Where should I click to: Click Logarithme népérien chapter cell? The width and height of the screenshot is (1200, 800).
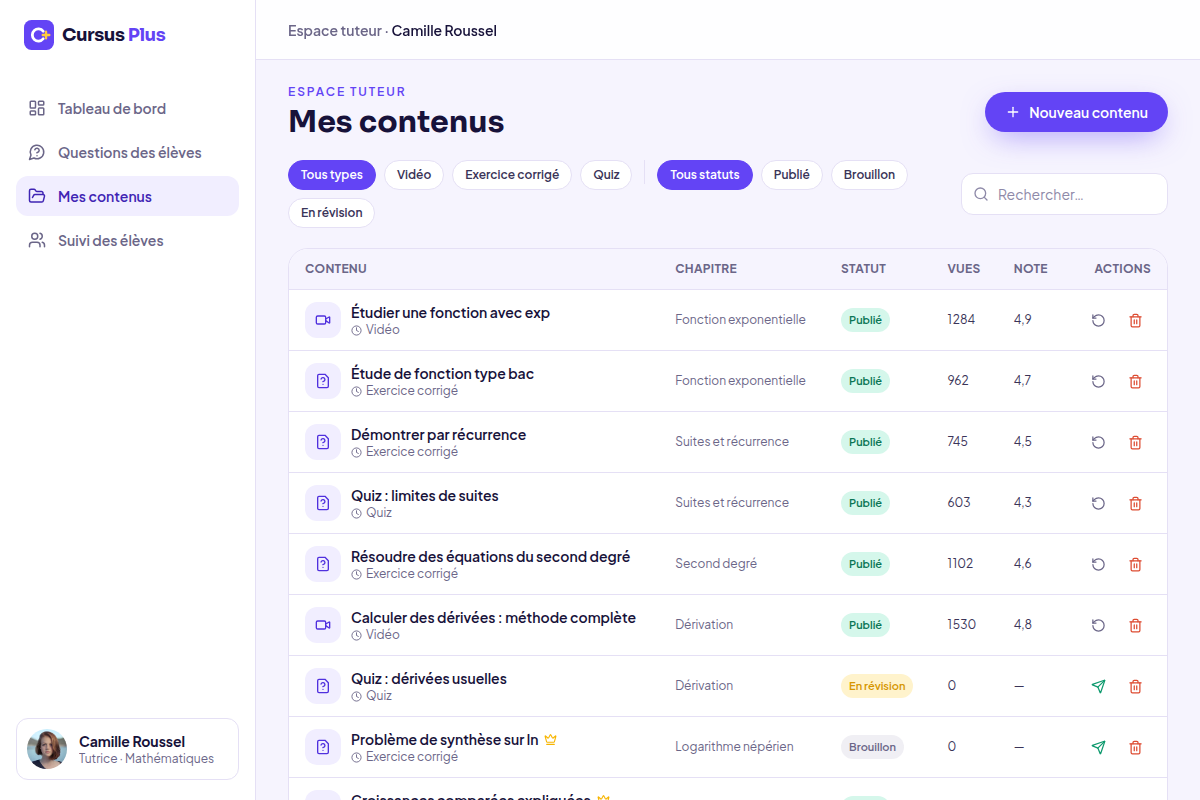(x=734, y=747)
